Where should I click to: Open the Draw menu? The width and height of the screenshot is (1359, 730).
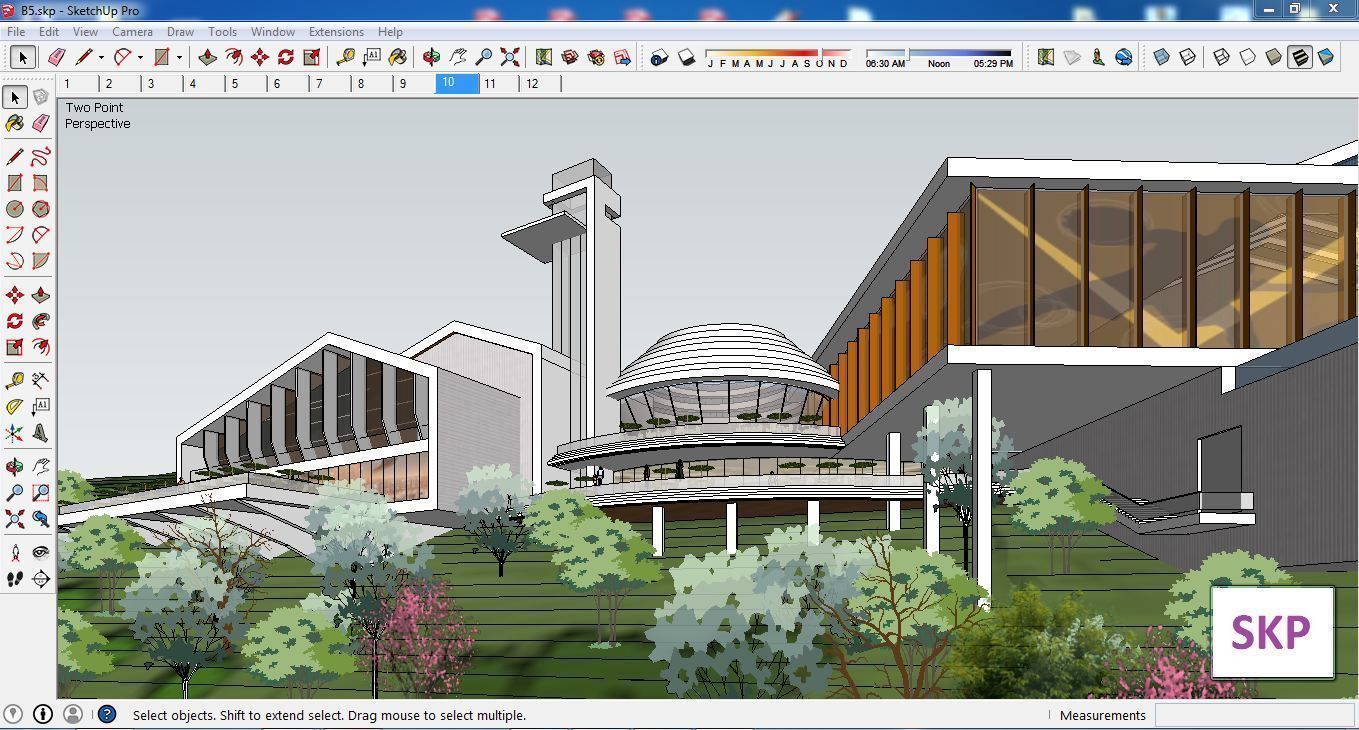coord(180,31)
